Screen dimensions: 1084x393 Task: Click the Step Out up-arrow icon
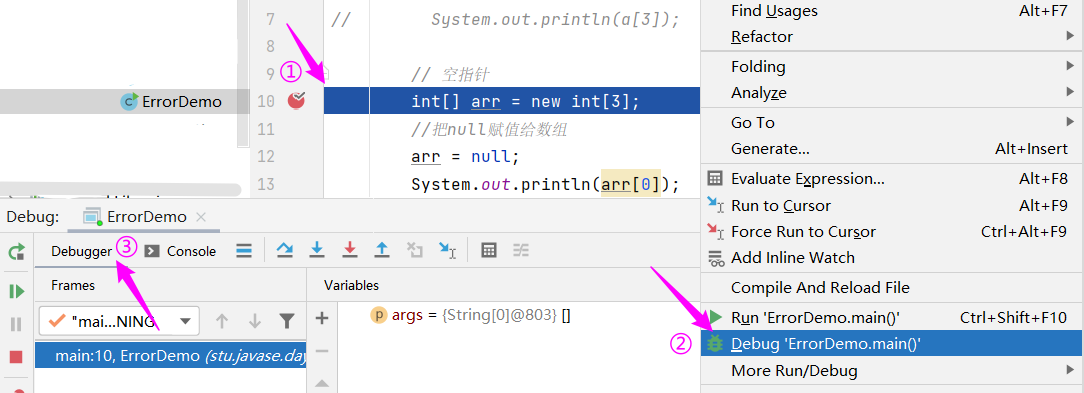(x=382, y=250)
